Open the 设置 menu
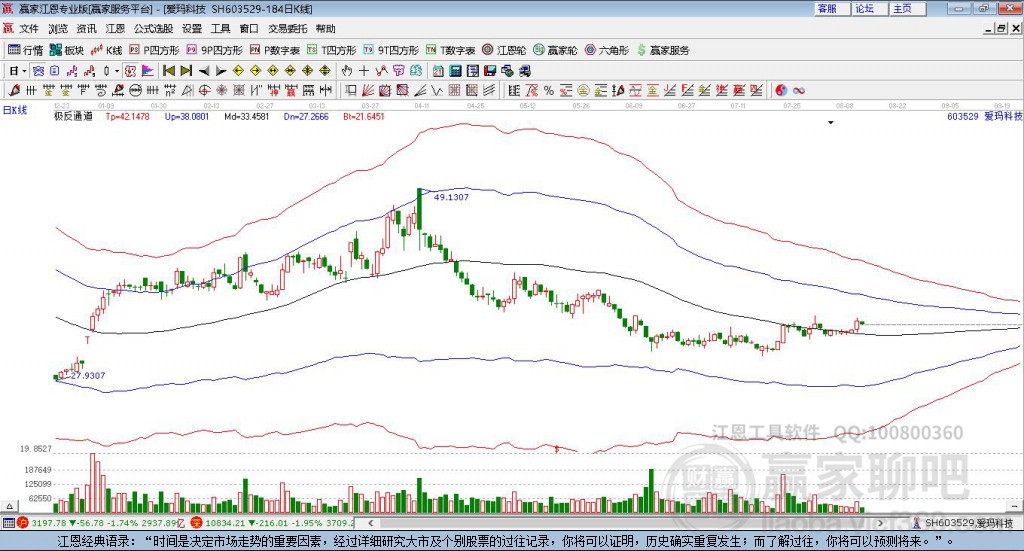The width and height of the screenshot is (1024, 551). [192, 29]
